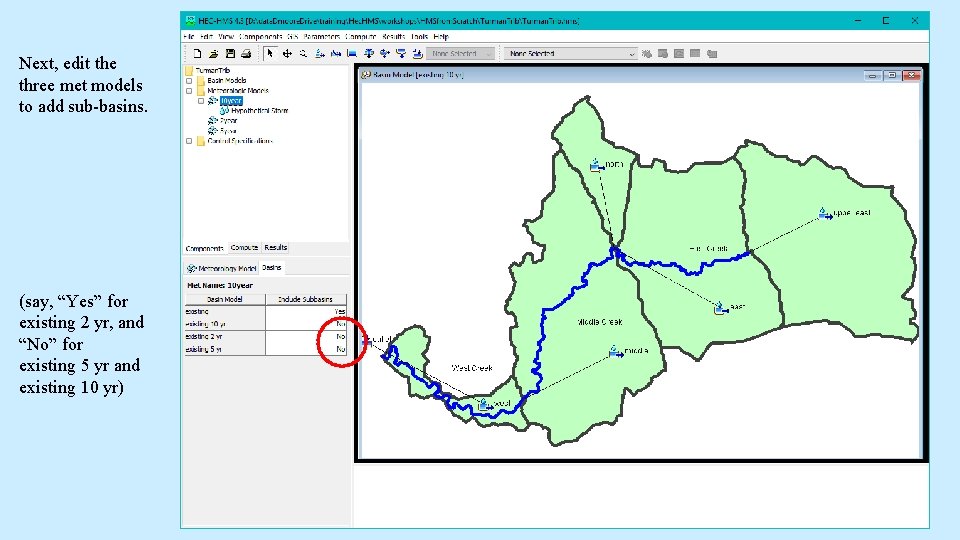Open the Help menu
This screenshot has height=540, width=960.
click(441, 37)
